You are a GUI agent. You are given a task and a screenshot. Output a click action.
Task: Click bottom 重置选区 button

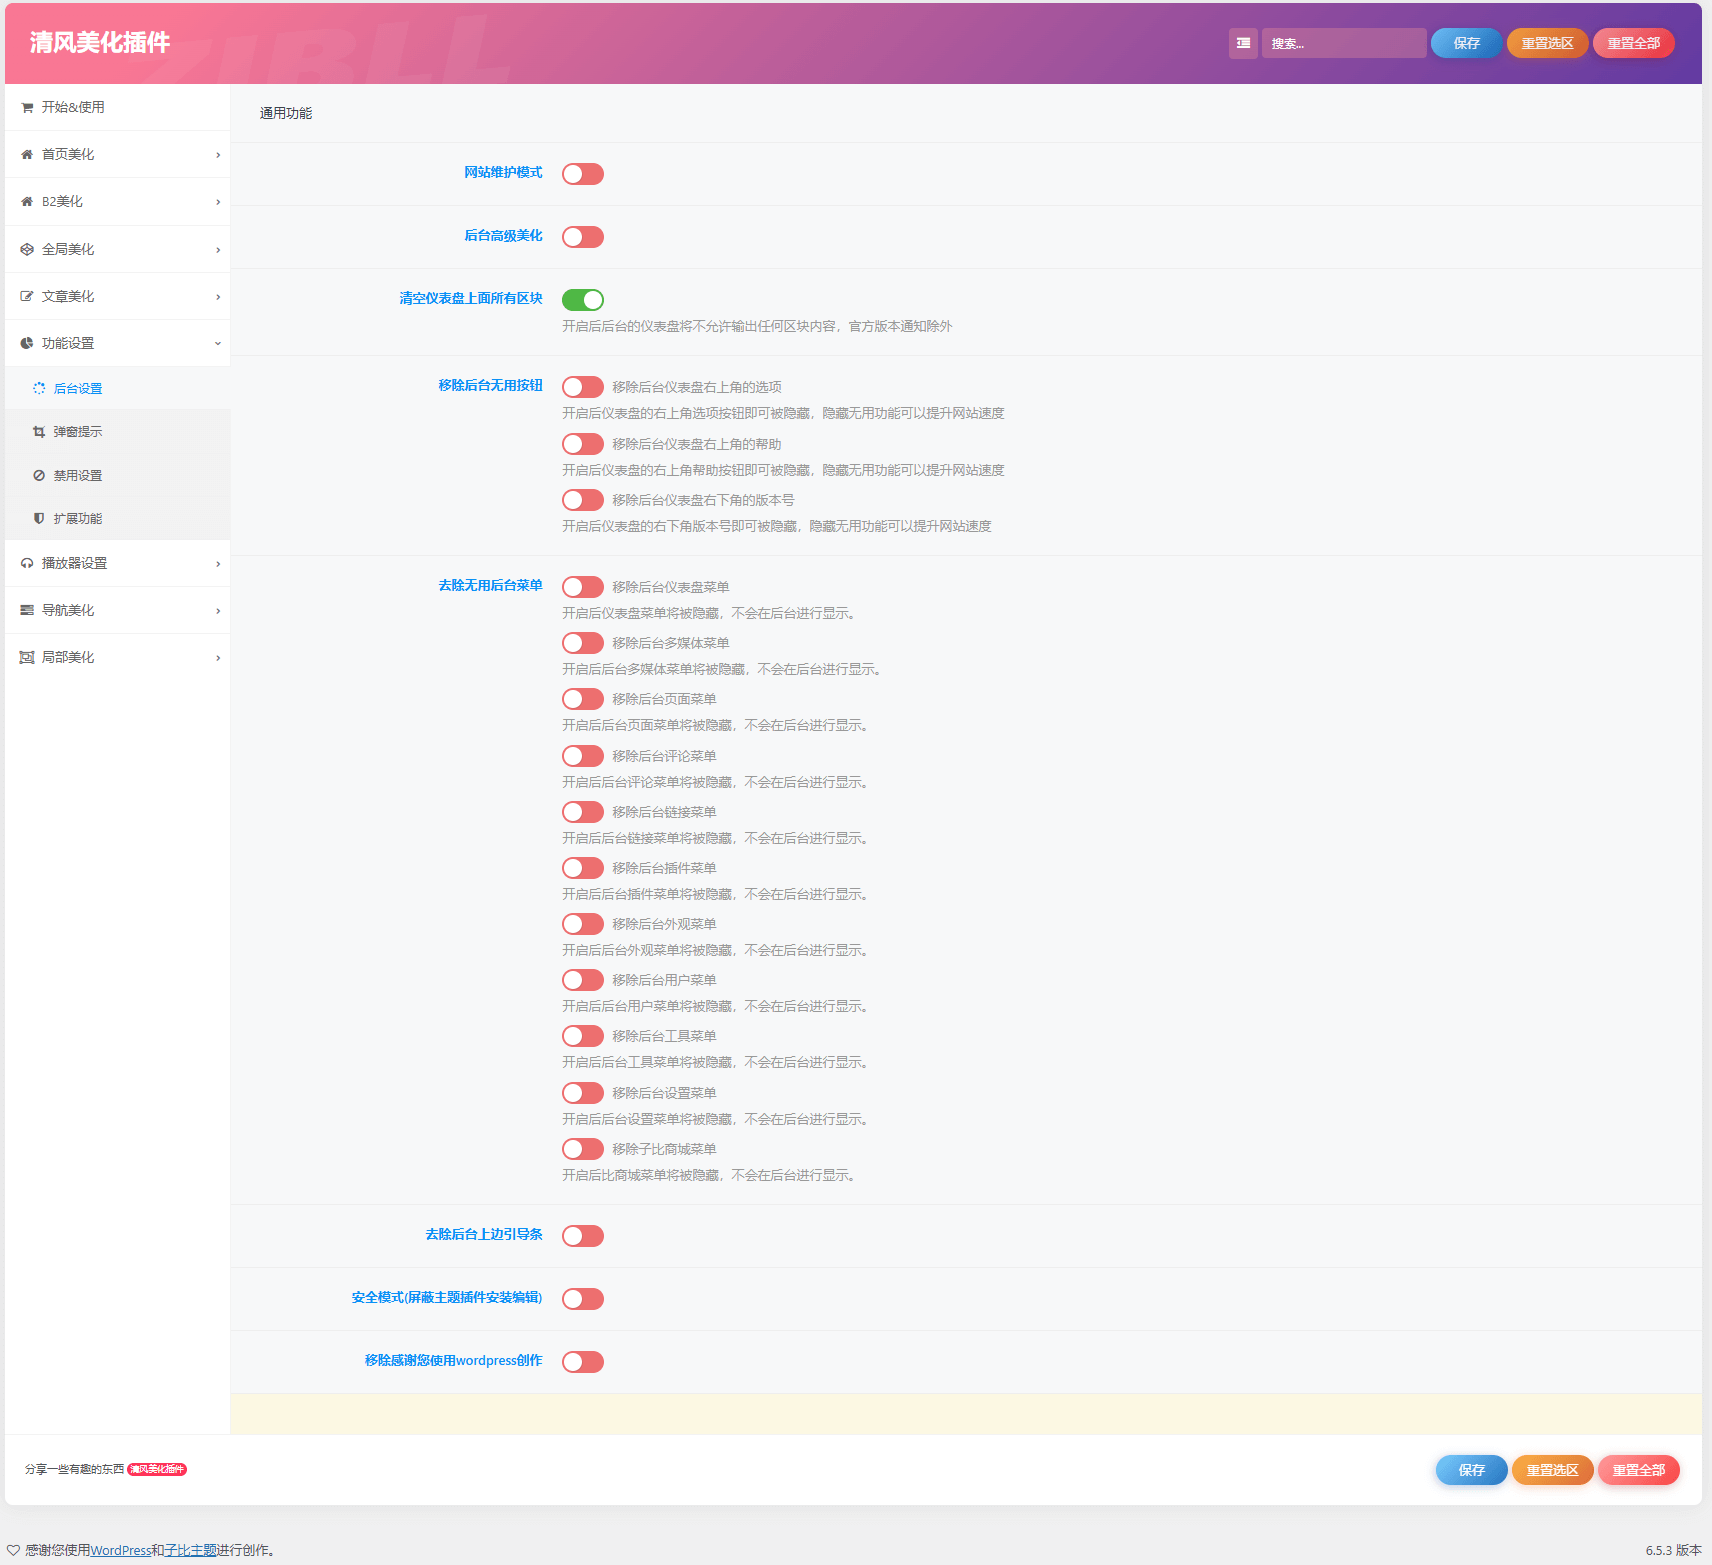click(1552, 1470)
